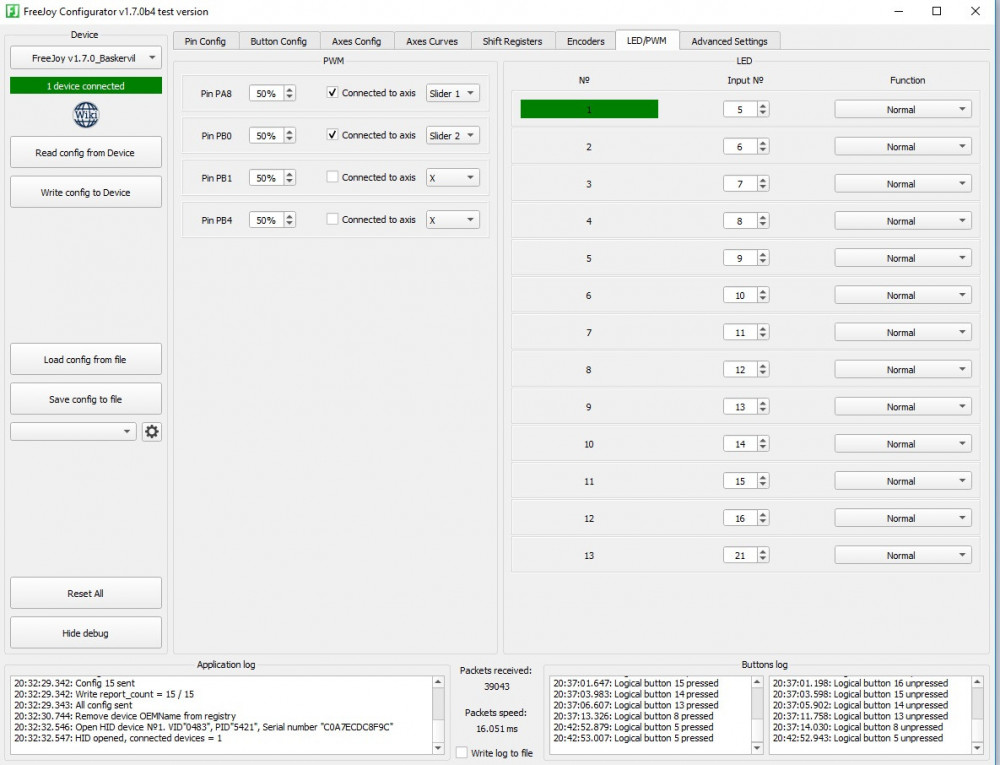Image resolution: width=1000 pixels, height=765 pixels.
Task: Click LED 1 Input number field showing 5
Action: point(746,109)
